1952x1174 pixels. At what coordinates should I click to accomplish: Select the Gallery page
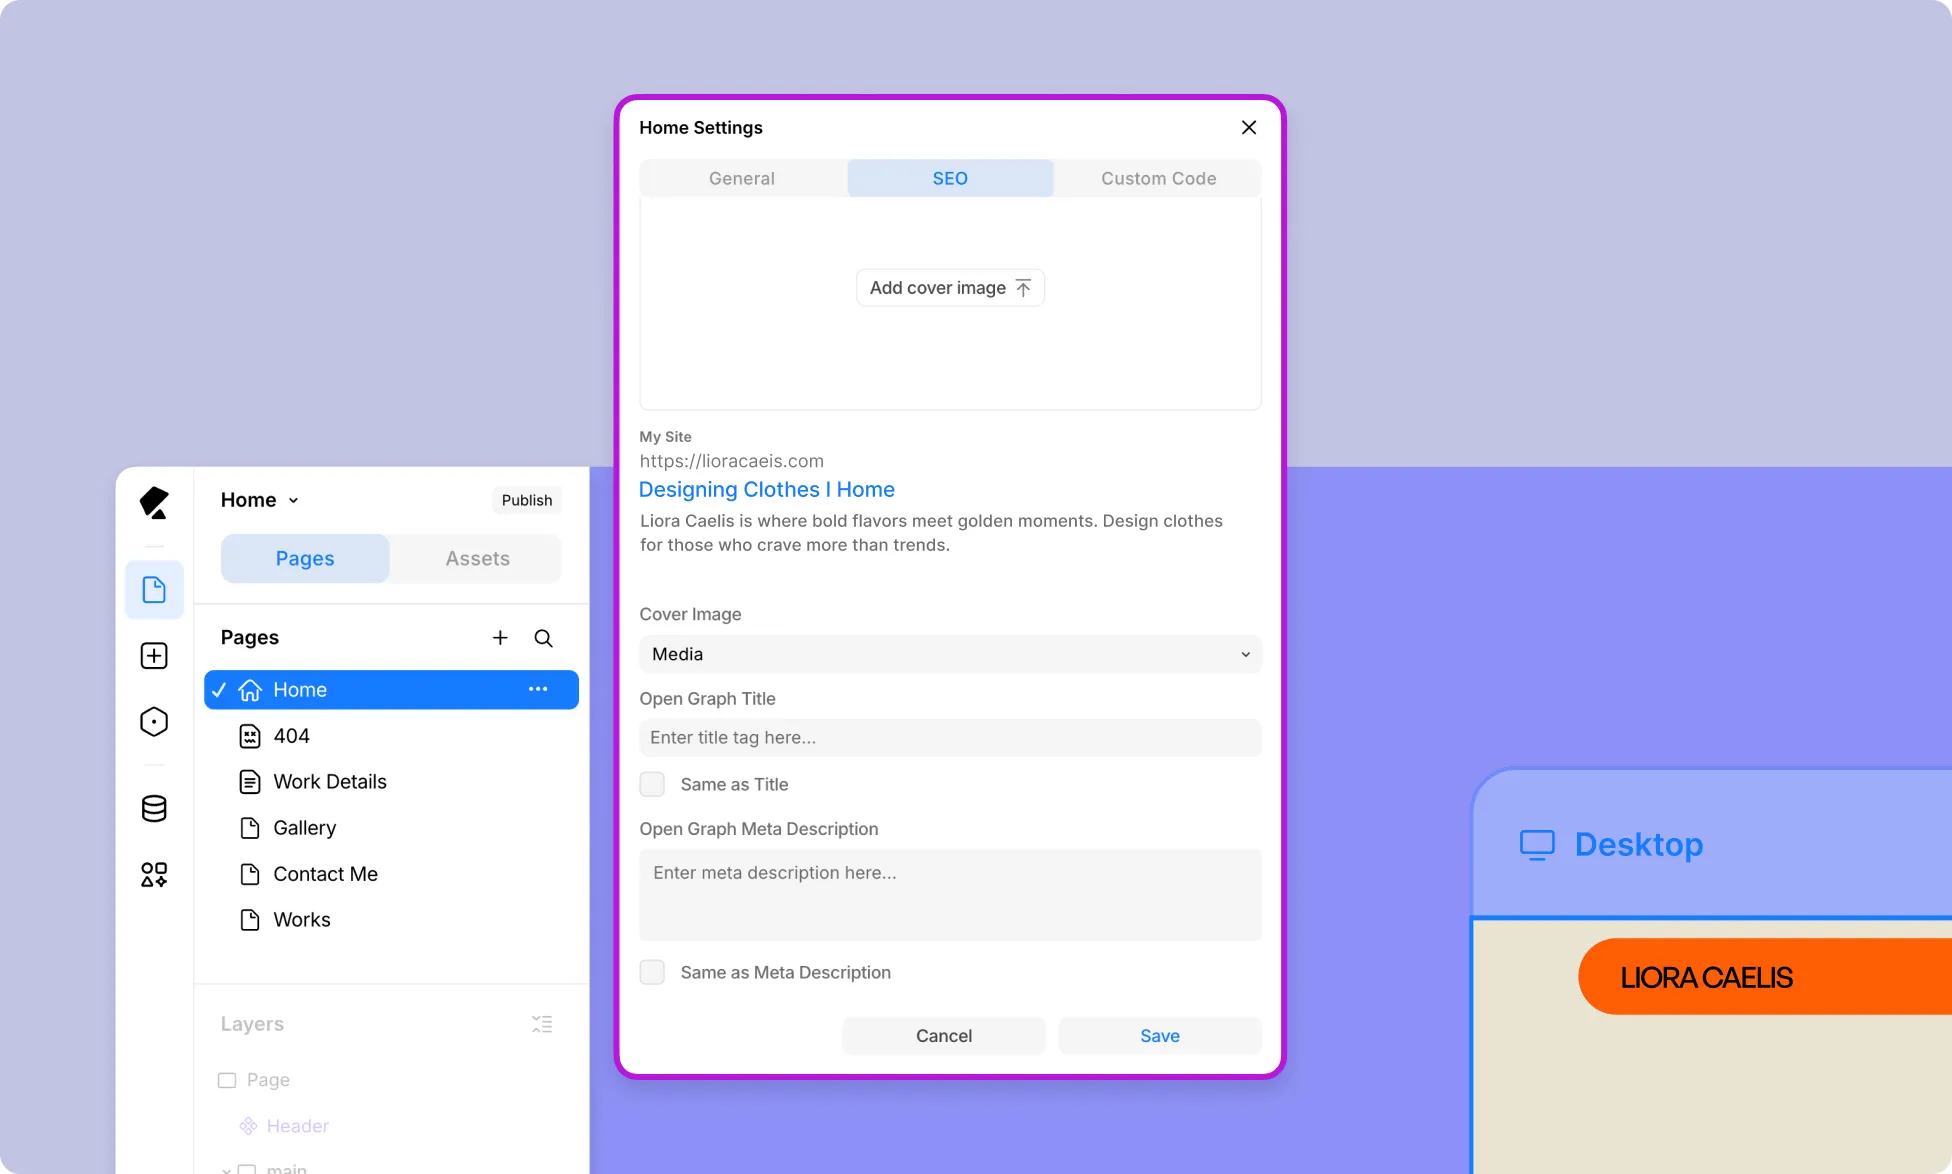click(391, 828)
